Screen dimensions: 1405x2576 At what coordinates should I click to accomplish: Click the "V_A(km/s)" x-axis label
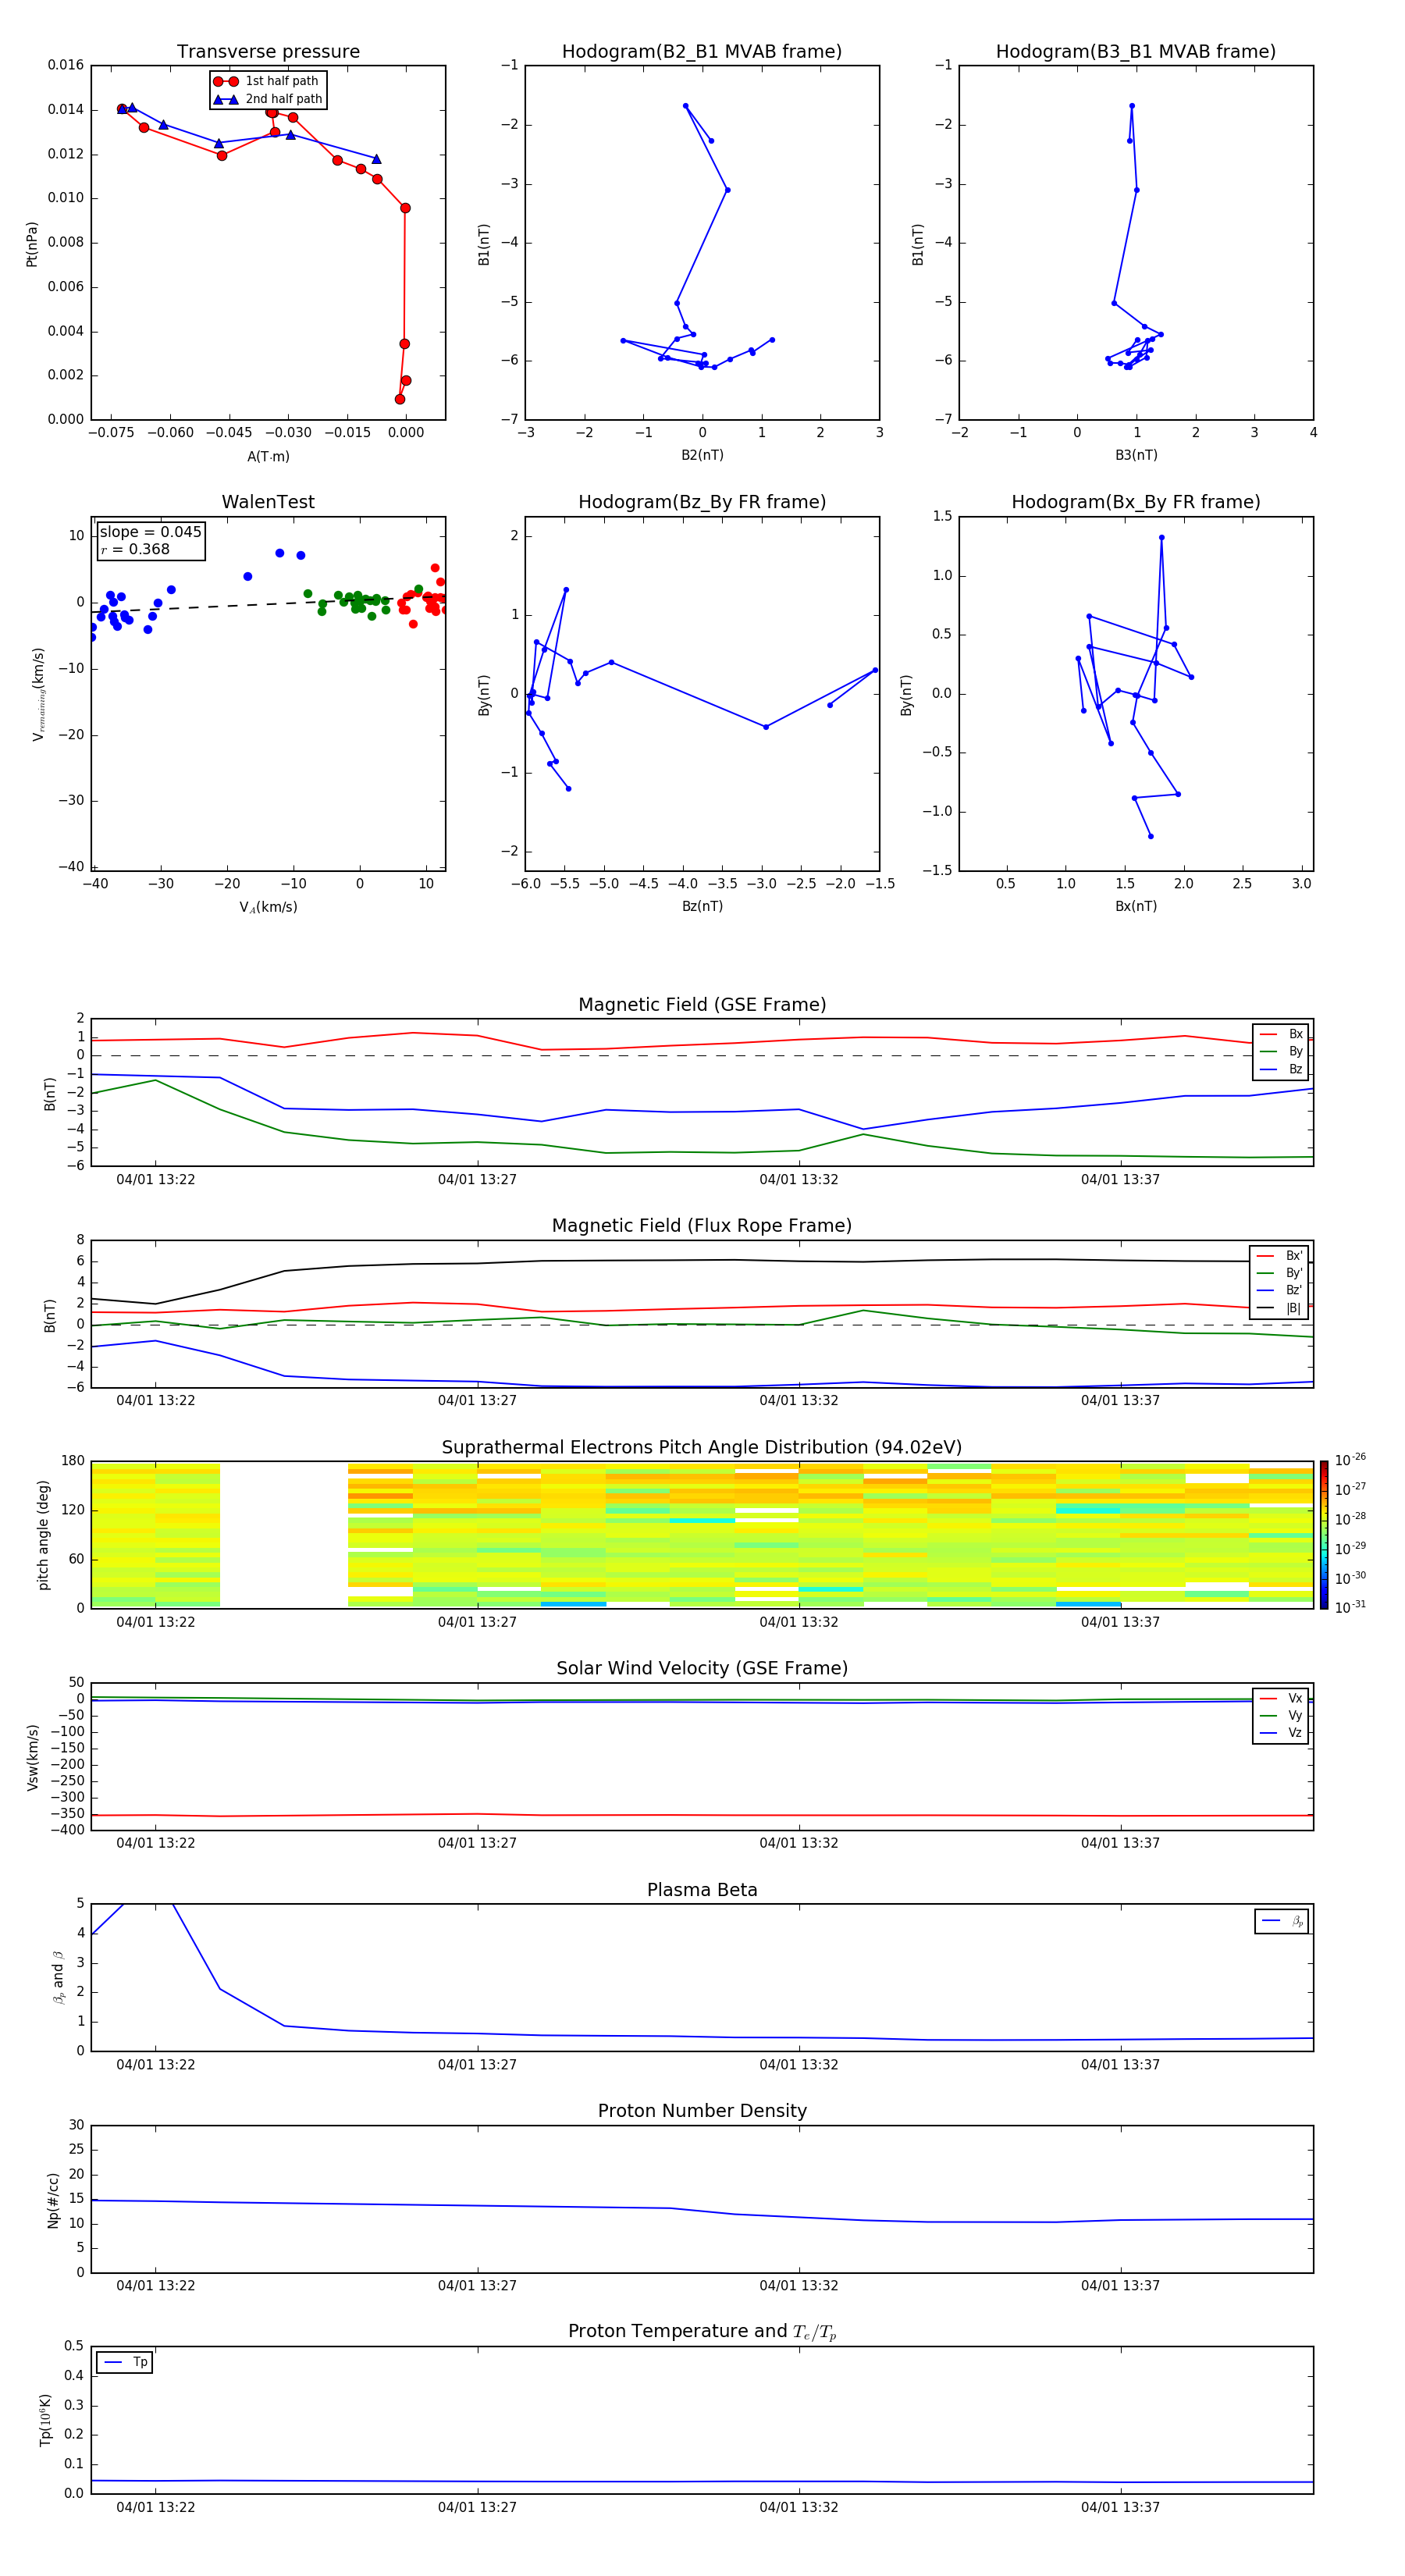(268, 907)
